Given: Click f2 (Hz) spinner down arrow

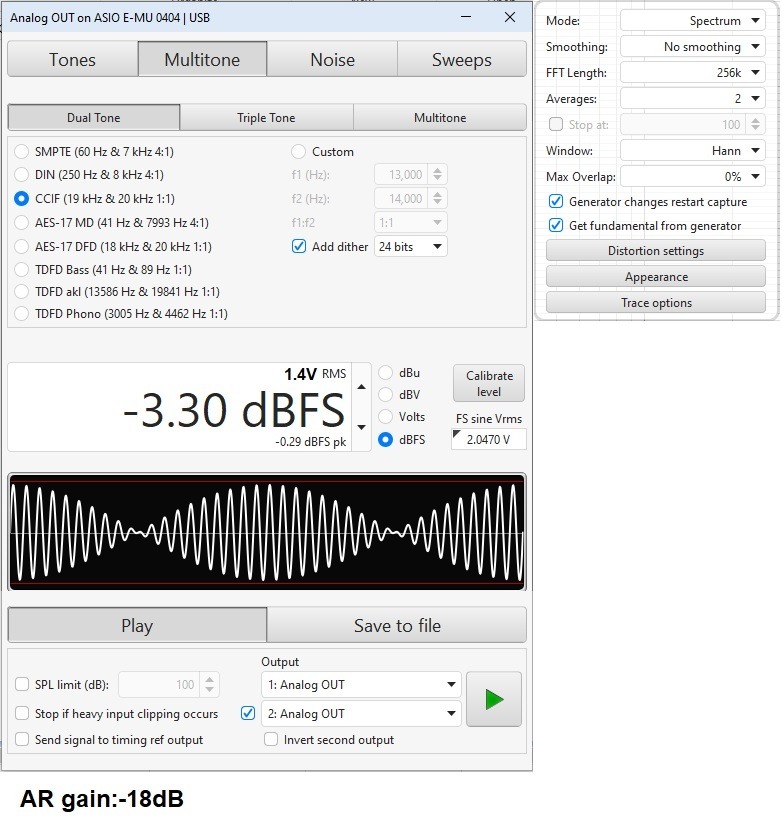Looking at the screenshot, I should 438,203.
